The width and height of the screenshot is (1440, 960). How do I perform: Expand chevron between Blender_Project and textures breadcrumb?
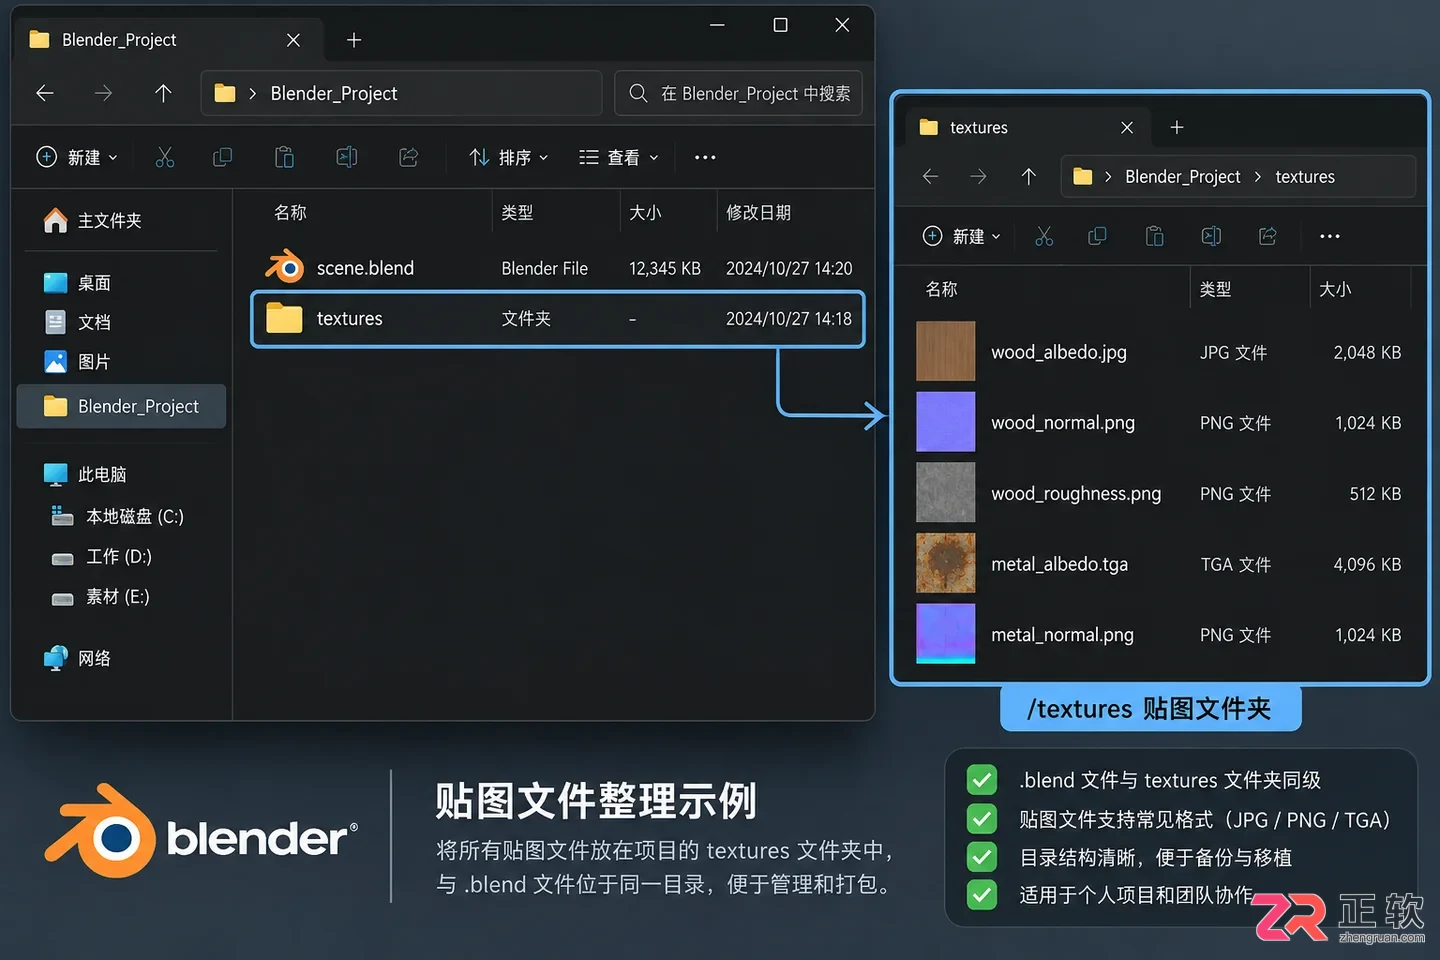(1258, 176)
